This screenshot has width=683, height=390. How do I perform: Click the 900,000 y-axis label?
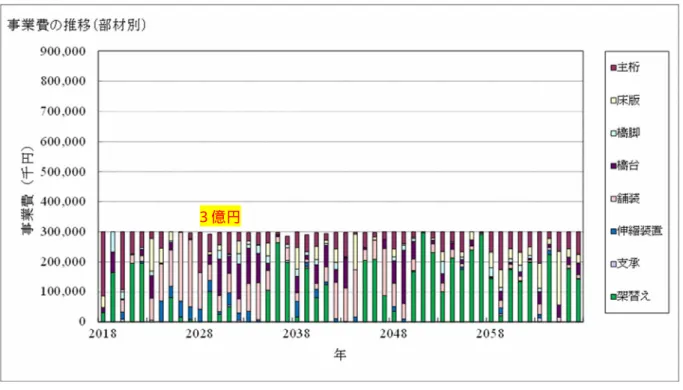[x=63, y=51]
